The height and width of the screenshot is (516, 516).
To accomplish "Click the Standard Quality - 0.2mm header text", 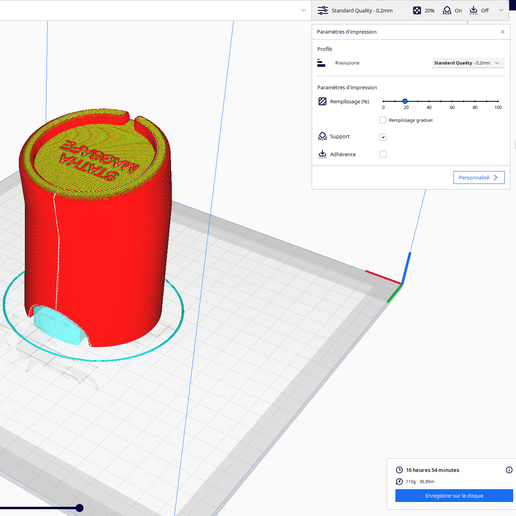I will pos(362,11).
